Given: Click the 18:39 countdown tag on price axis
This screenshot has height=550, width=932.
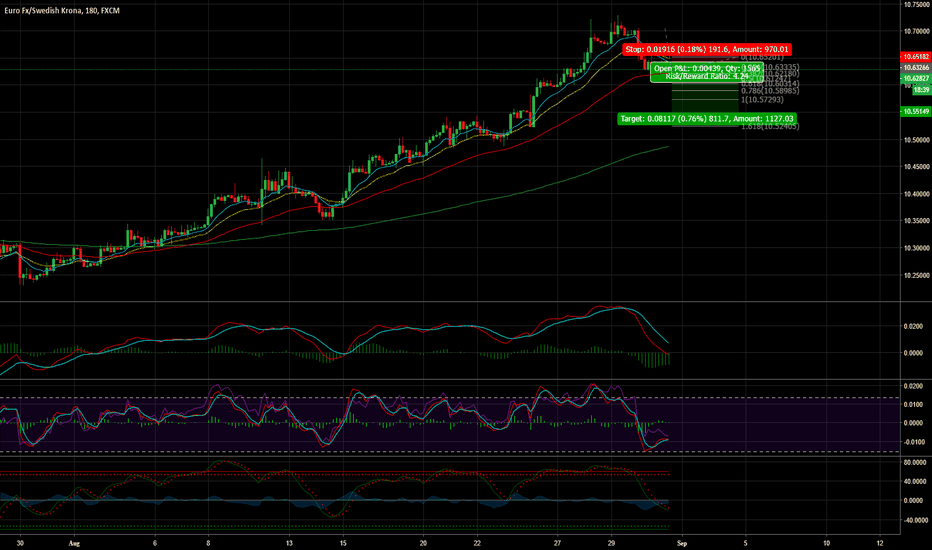Looking at the screenshot, I should 921,90.
